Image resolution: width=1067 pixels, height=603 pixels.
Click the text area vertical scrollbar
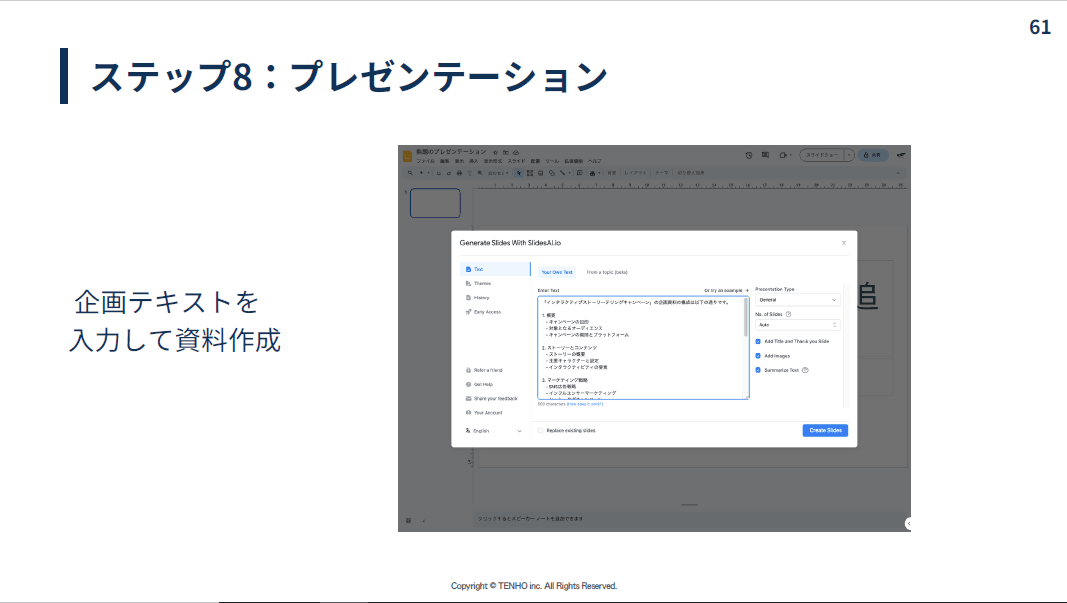(746, 317)
